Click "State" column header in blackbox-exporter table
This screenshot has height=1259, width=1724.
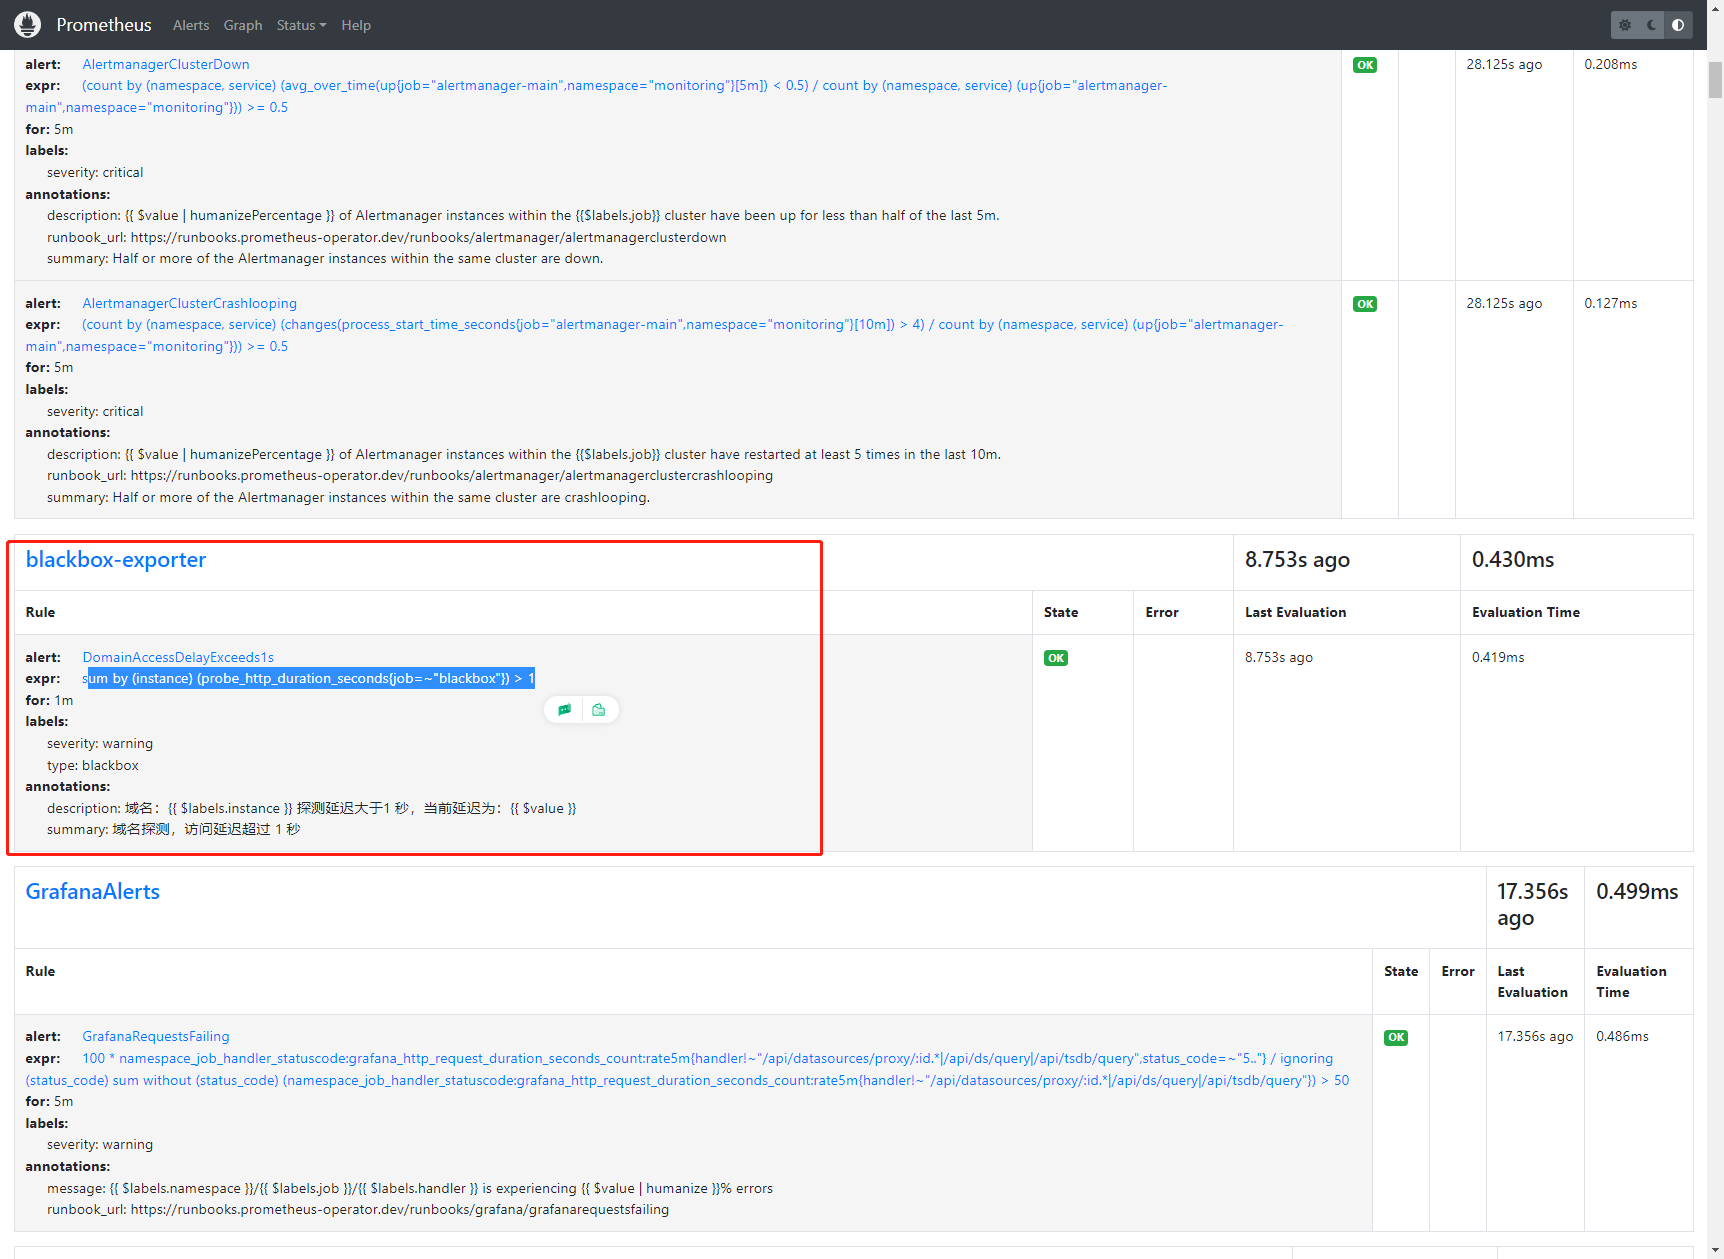(1061, 613)
